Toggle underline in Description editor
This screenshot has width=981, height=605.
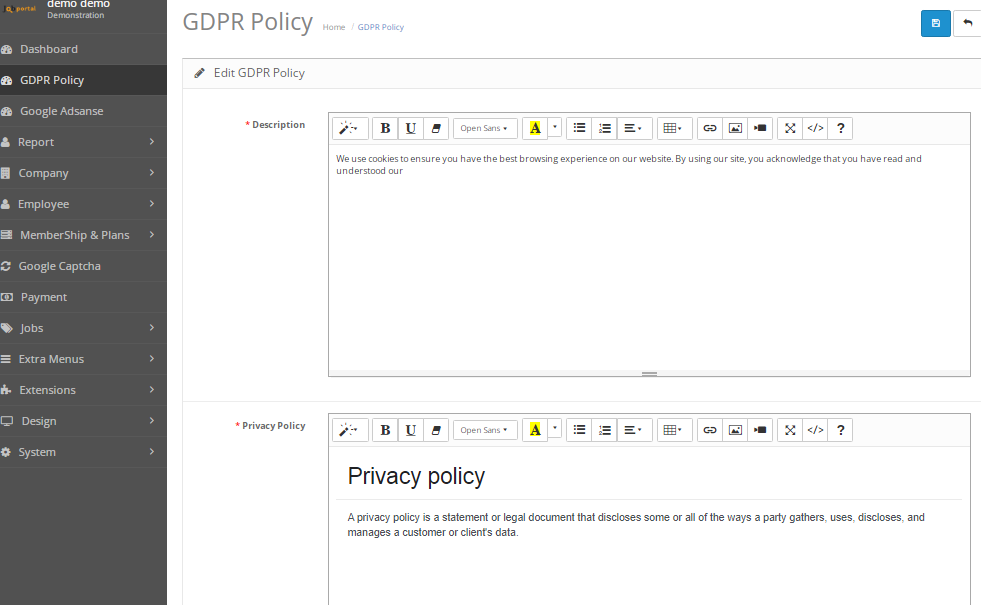tap(410, 129)
